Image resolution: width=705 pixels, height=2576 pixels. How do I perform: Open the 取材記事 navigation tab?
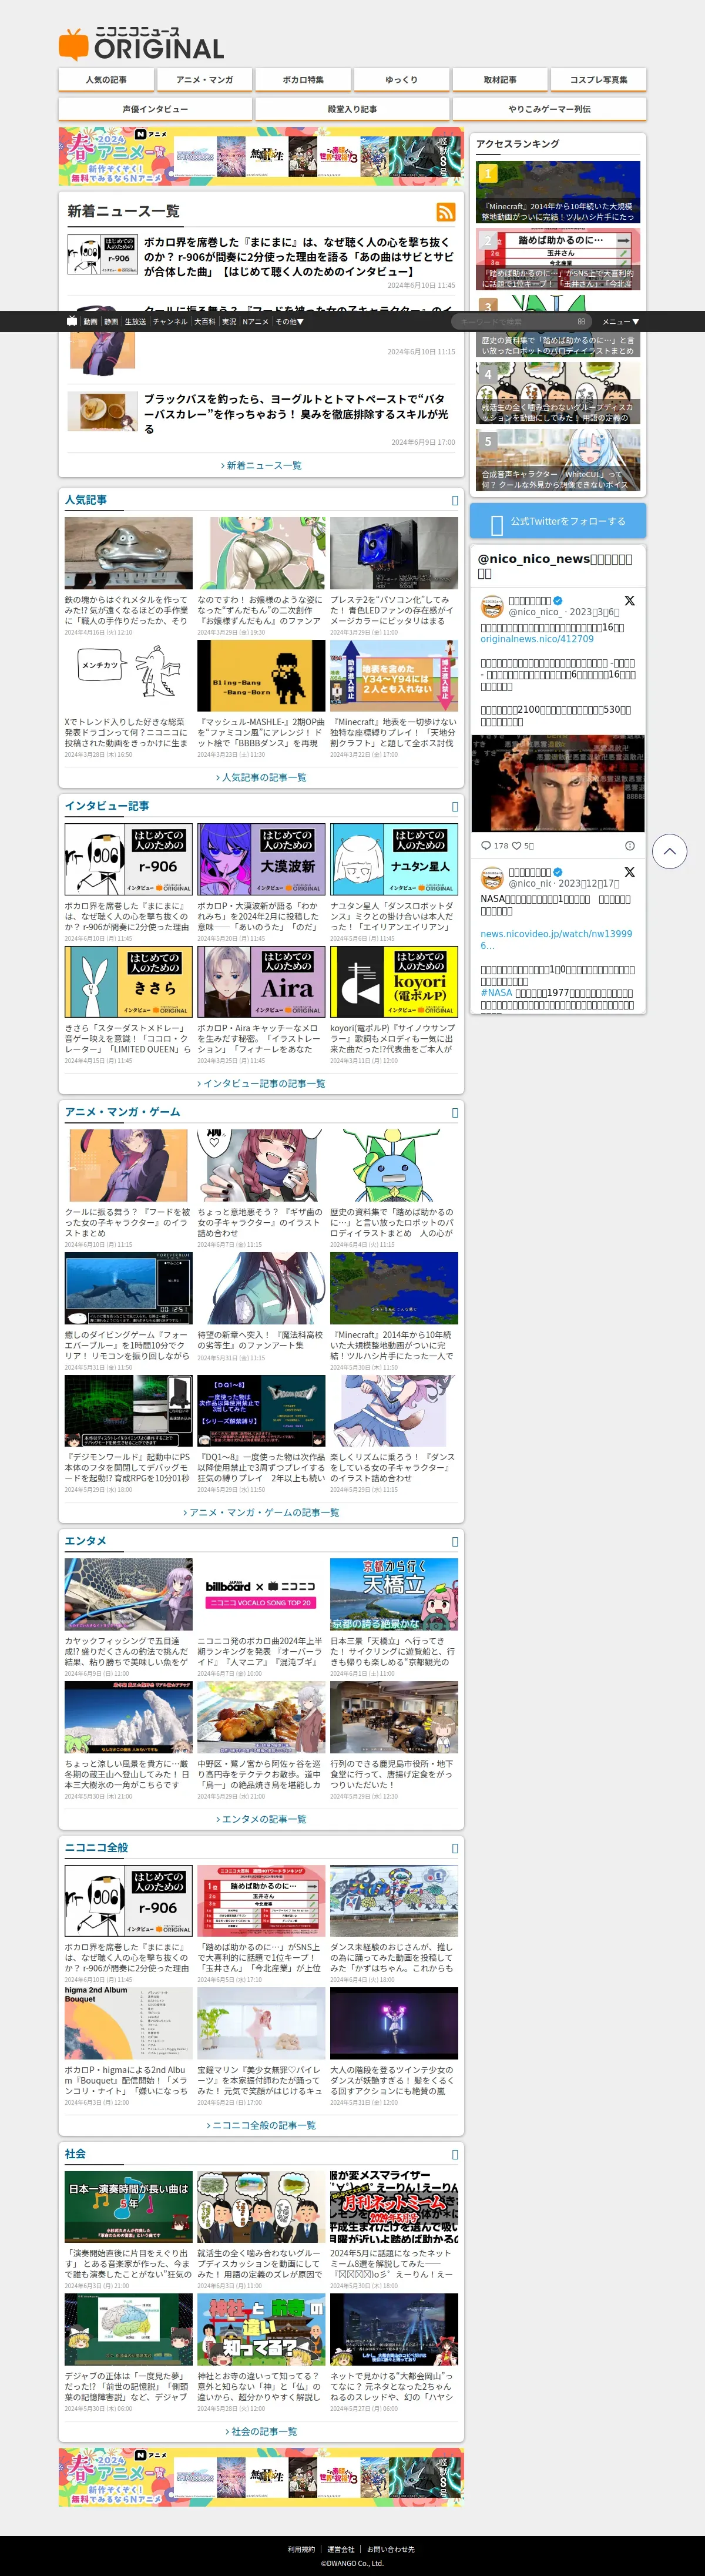coord(500,80)
